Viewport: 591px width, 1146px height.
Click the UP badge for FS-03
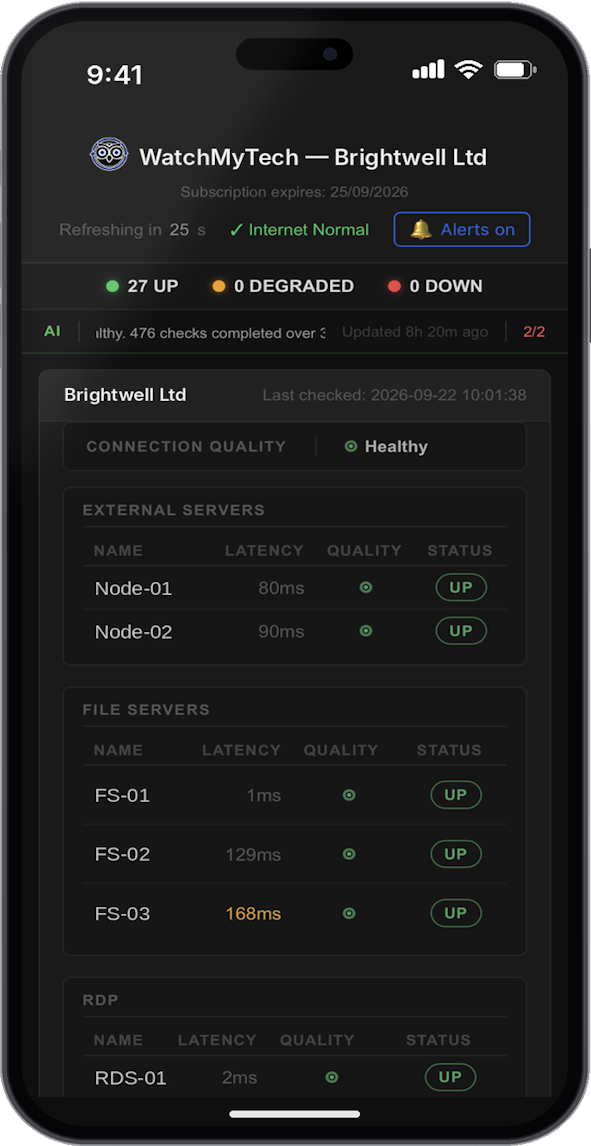click(456, 913)
